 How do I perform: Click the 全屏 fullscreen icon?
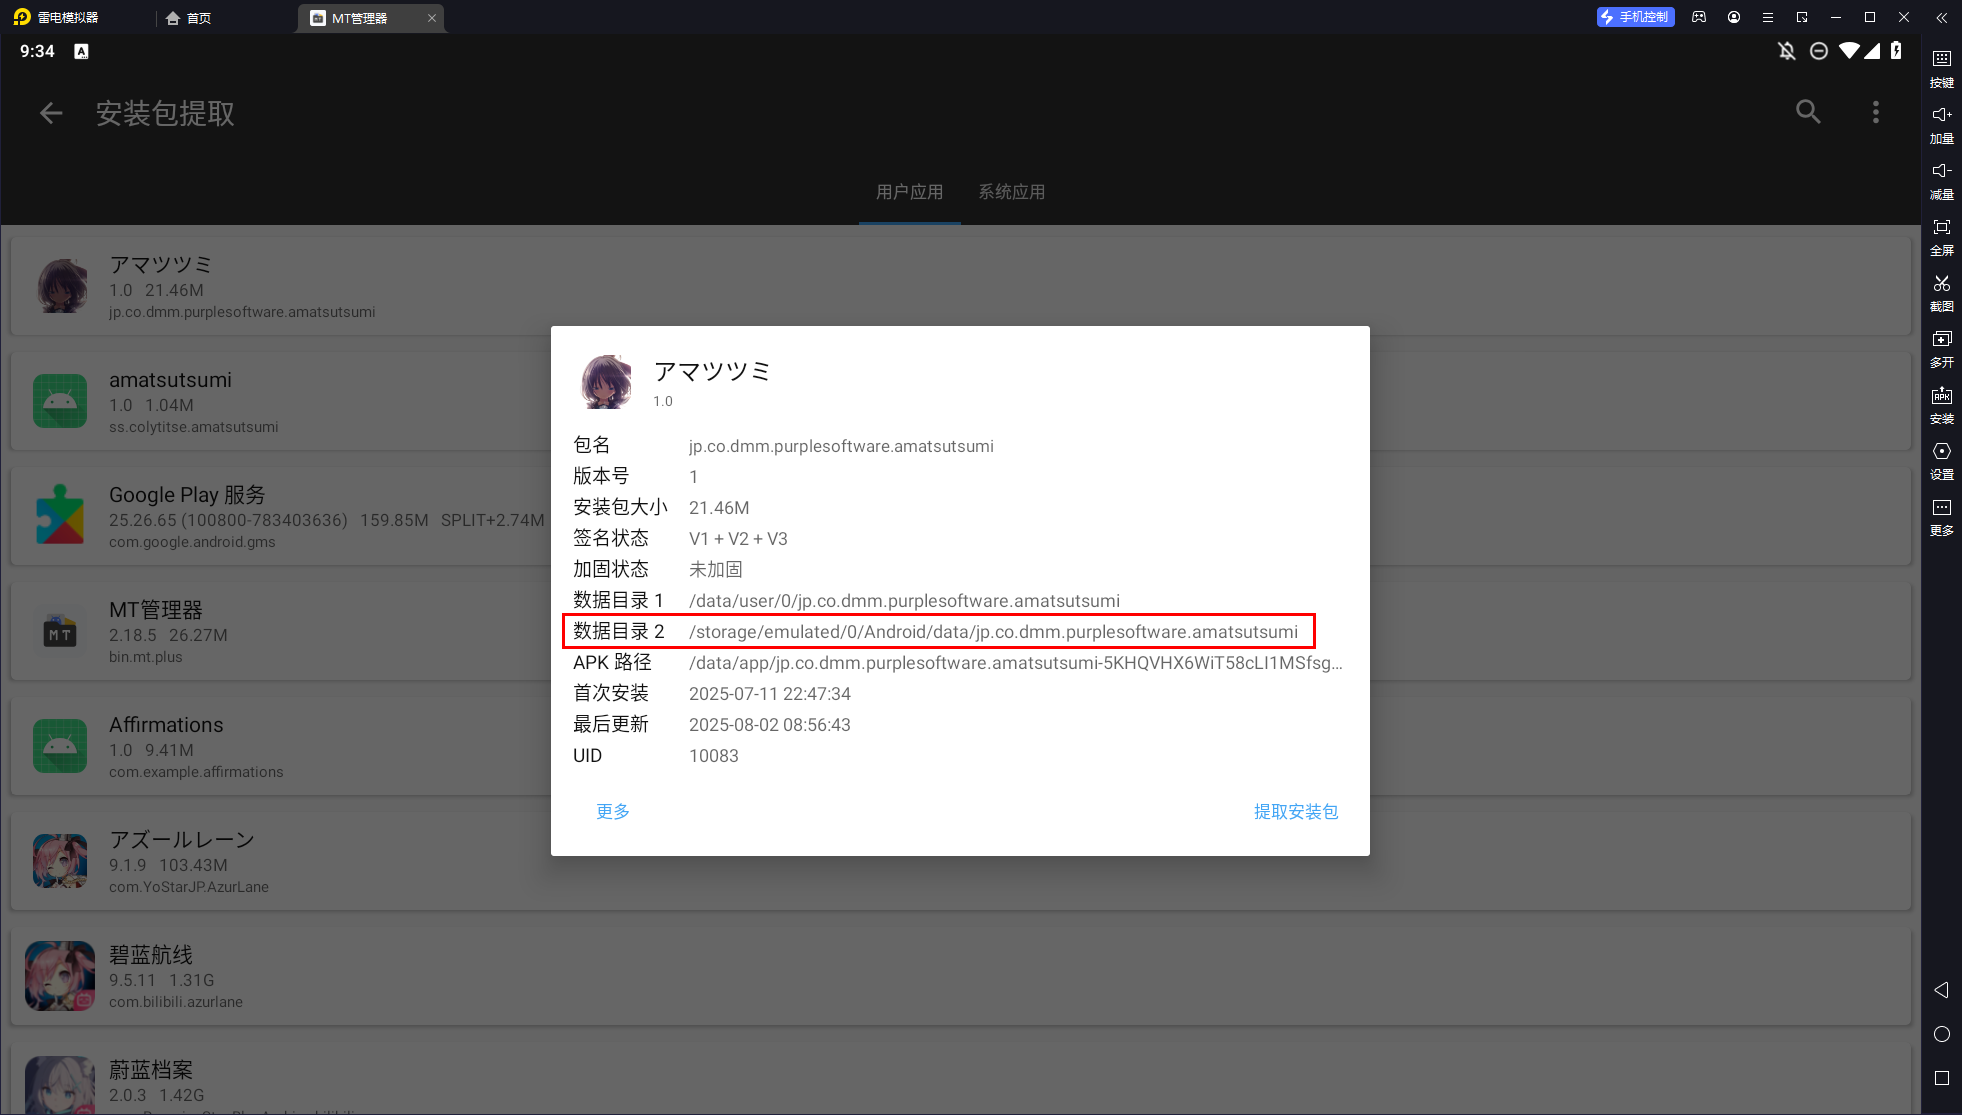click(1941, 229)
